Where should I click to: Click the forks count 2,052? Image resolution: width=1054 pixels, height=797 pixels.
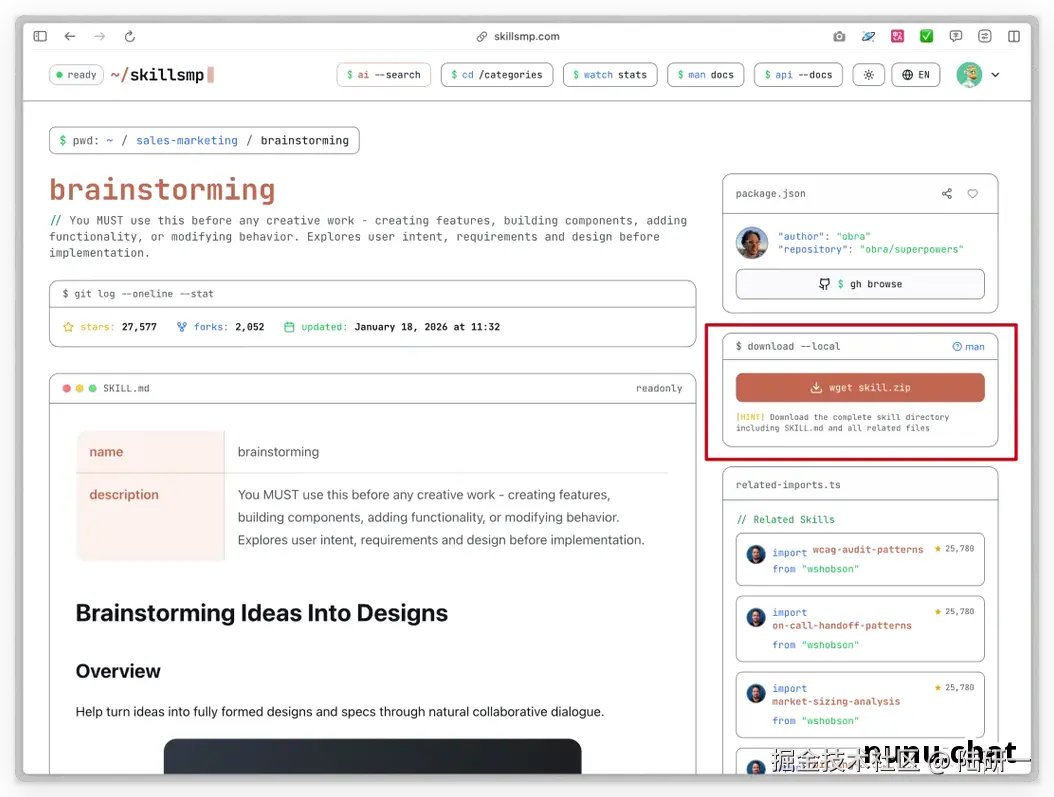click(249, 327)
